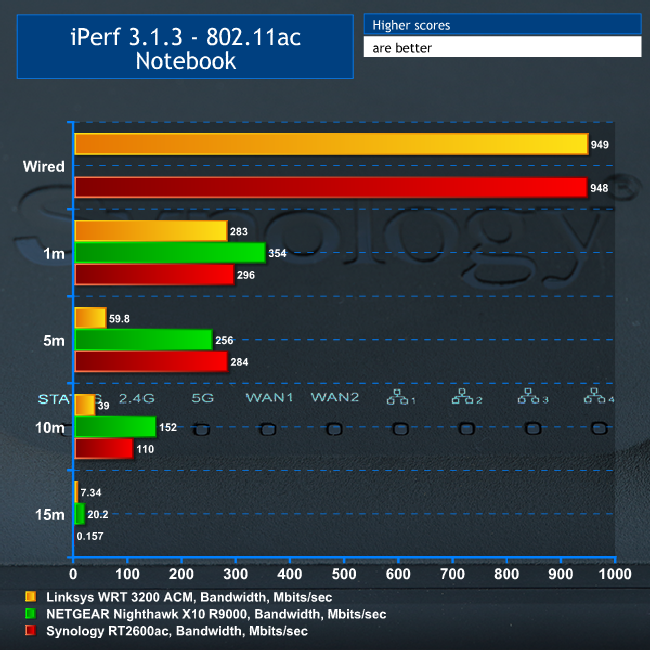Screen dimensions: 650x650
Task: Click the orange 5m bar valued 59.8
Action: (90, 318)
